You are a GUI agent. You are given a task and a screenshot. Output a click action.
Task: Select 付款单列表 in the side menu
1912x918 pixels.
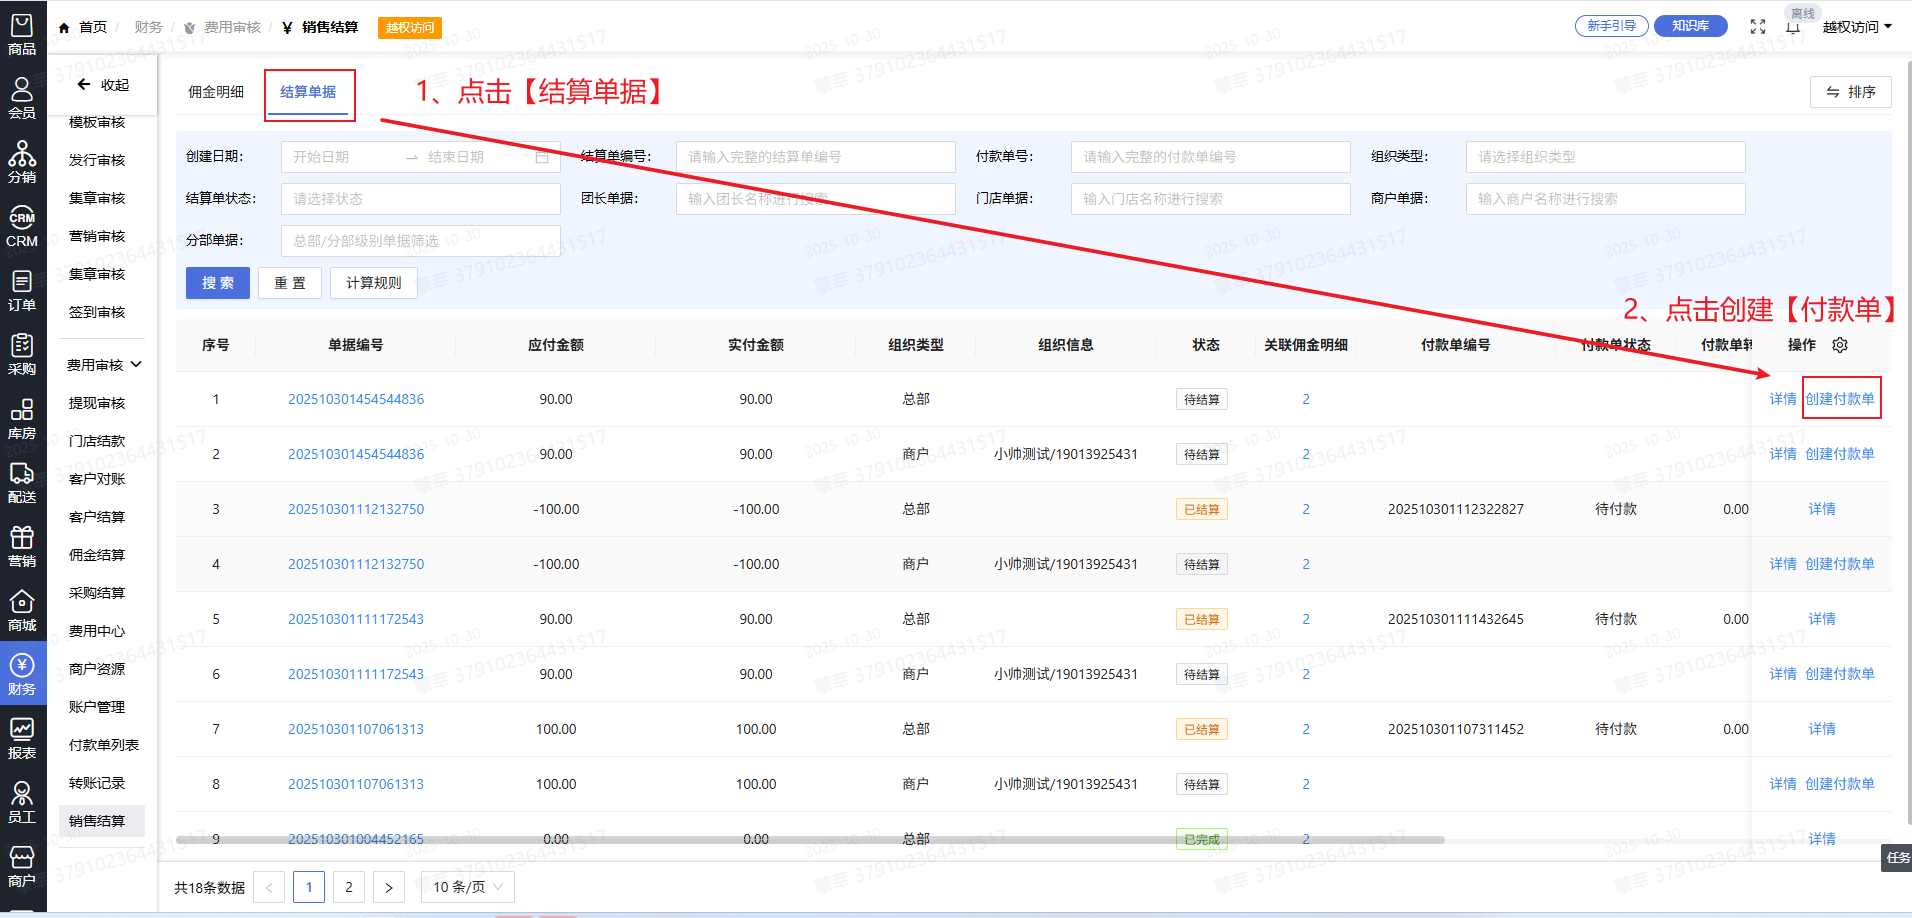[103, 745]
